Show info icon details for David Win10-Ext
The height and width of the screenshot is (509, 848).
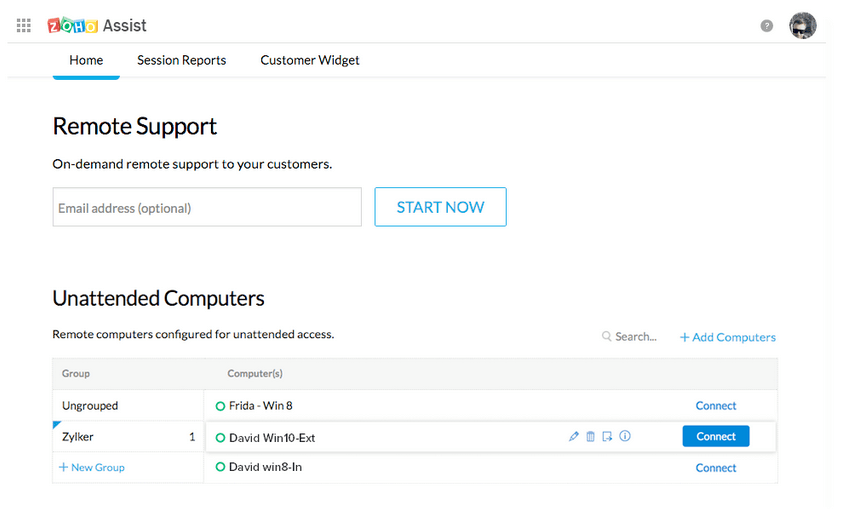coord(625,437)
